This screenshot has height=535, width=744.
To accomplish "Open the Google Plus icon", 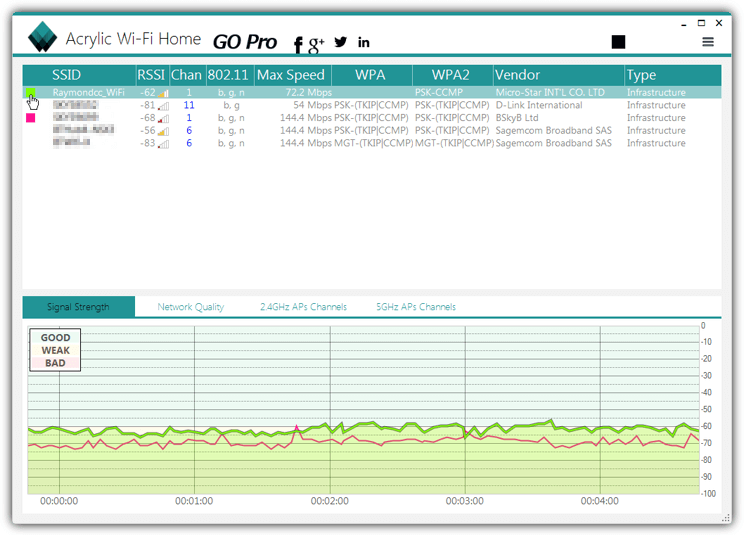I will (x=316, y=45).
